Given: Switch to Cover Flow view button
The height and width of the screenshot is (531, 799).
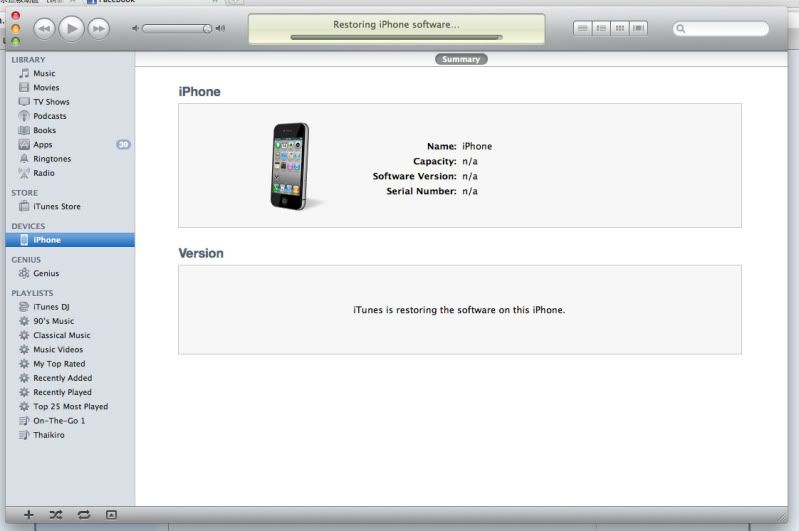Looking at the screenshot, I should point(638,28).
